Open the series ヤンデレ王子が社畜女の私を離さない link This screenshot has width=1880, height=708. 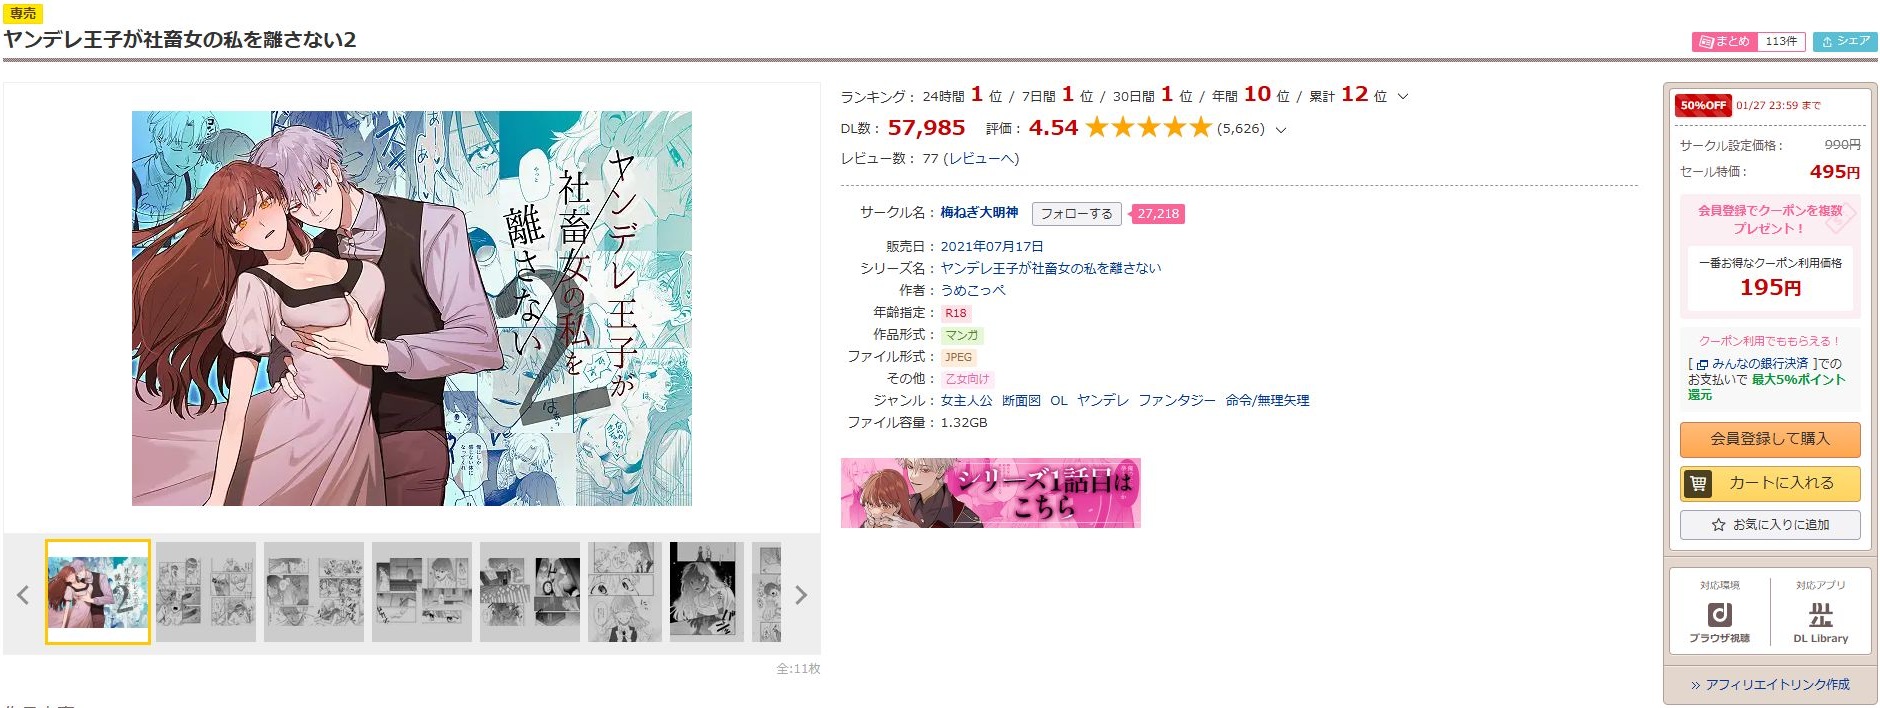coord(1051,268)
